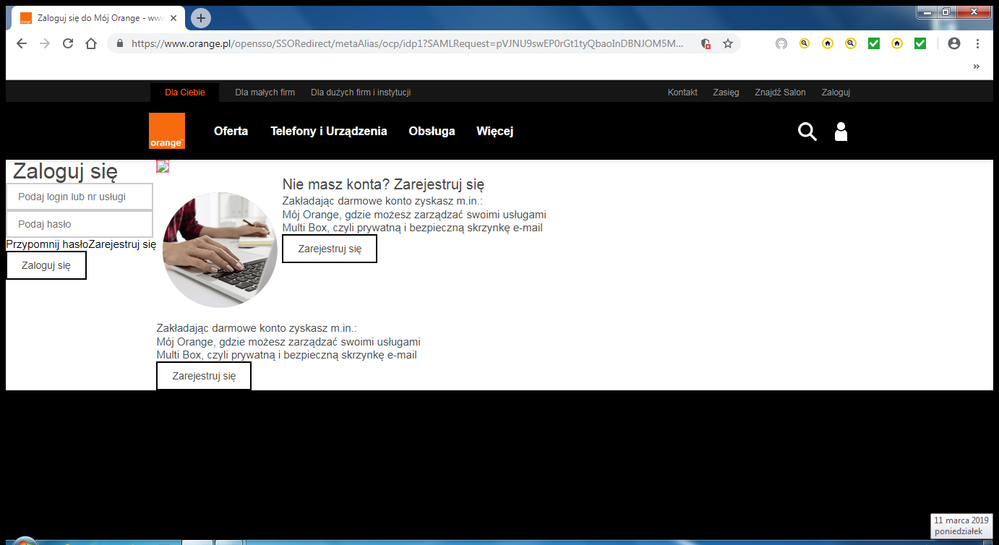
Task: Click the Podaj hasło password field
Action: pyautogui.click(x=80, y=225)
